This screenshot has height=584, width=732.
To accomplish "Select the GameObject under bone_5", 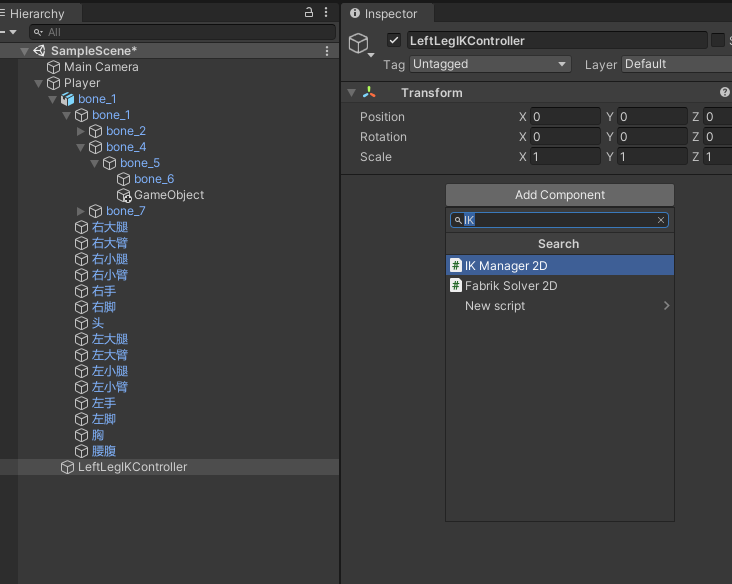I will click(x=169, y=195).
